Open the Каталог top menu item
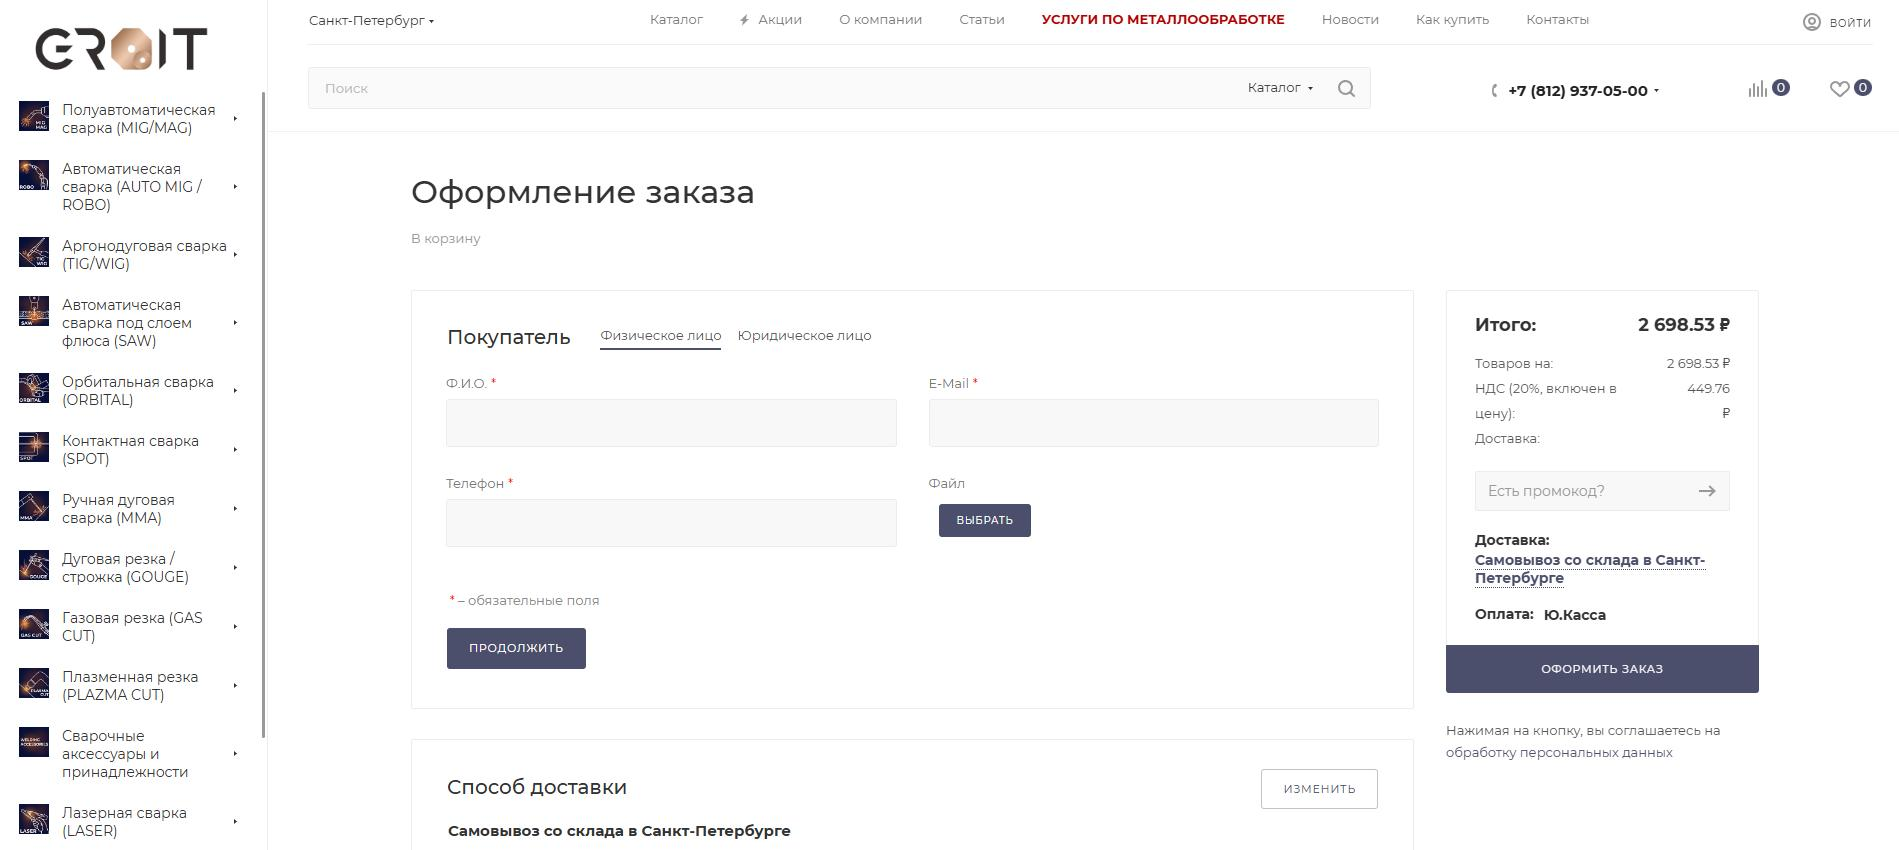The width and height of the screenshot is (1899, 850). [x=676, y=20]
